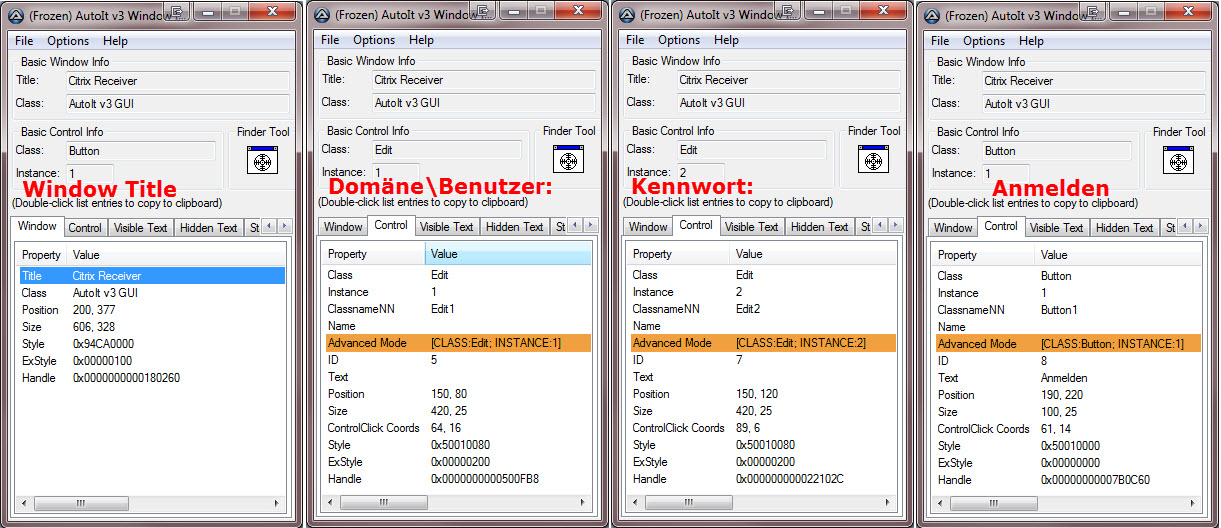Image resolution: width=1221 pixels, height=528 pixels.
Task: Open the Options menu in the Kennwort window
Action: pos(679,40)
